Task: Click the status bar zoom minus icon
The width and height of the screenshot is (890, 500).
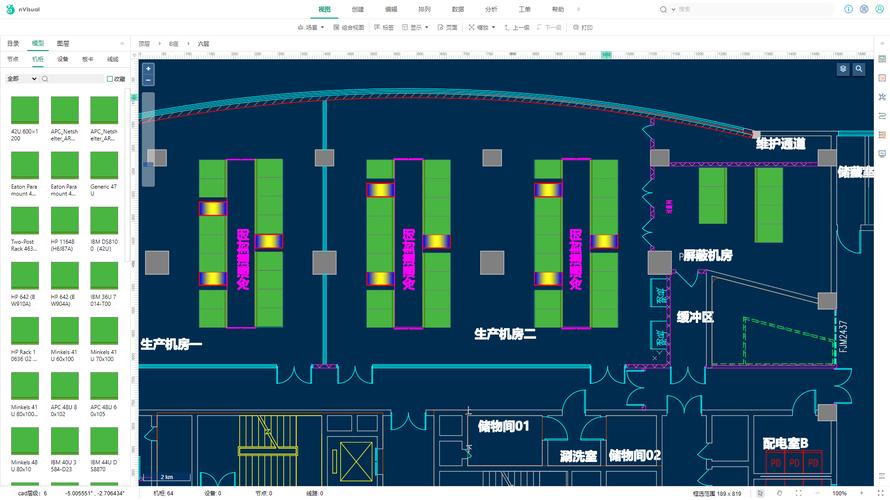Action: [x=818, y=493]
